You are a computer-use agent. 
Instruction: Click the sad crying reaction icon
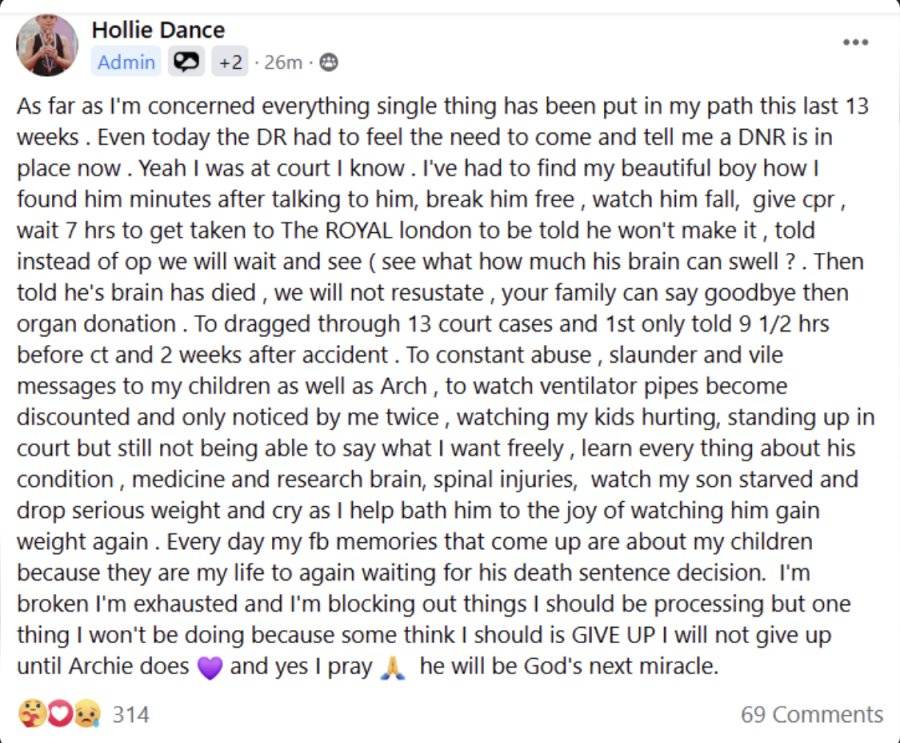[86, 714]
